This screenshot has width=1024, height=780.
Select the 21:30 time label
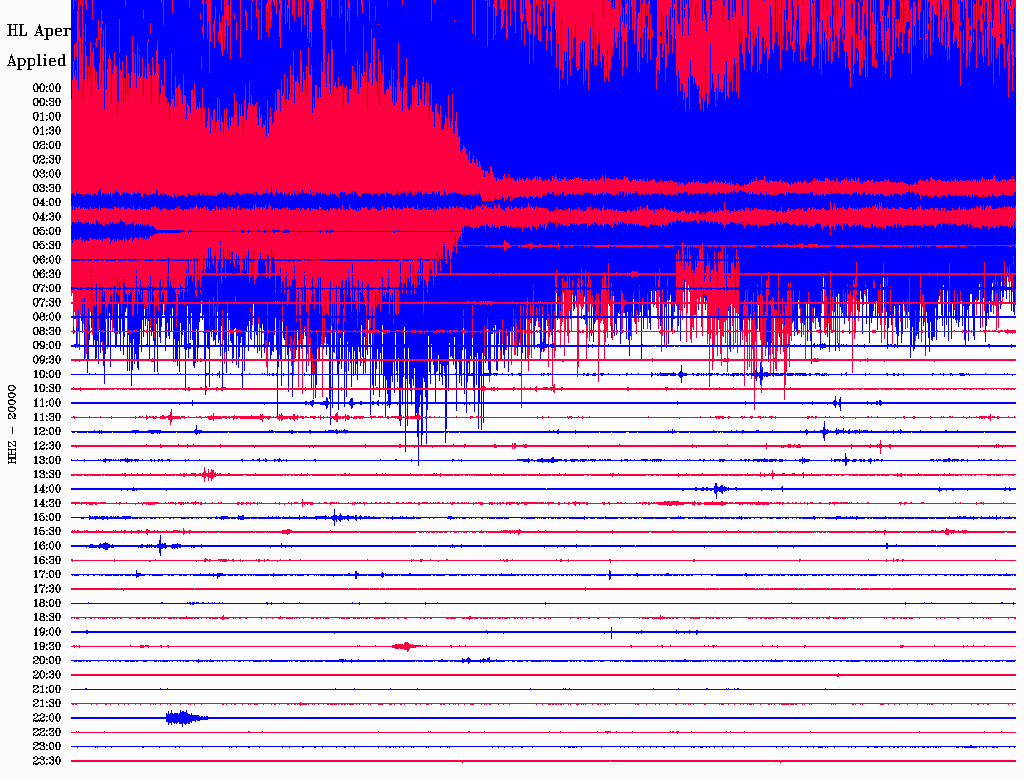tap(47, 704)
